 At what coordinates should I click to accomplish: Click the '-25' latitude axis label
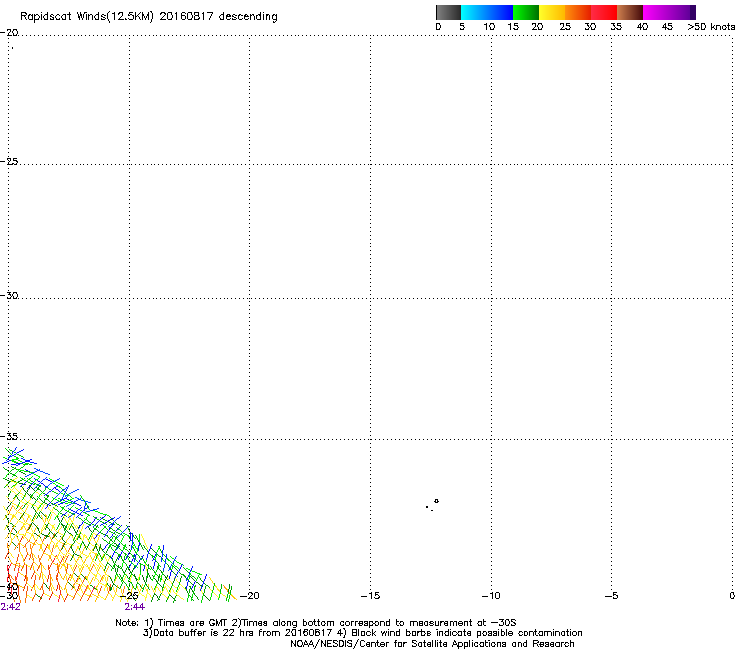pos(9,161)
